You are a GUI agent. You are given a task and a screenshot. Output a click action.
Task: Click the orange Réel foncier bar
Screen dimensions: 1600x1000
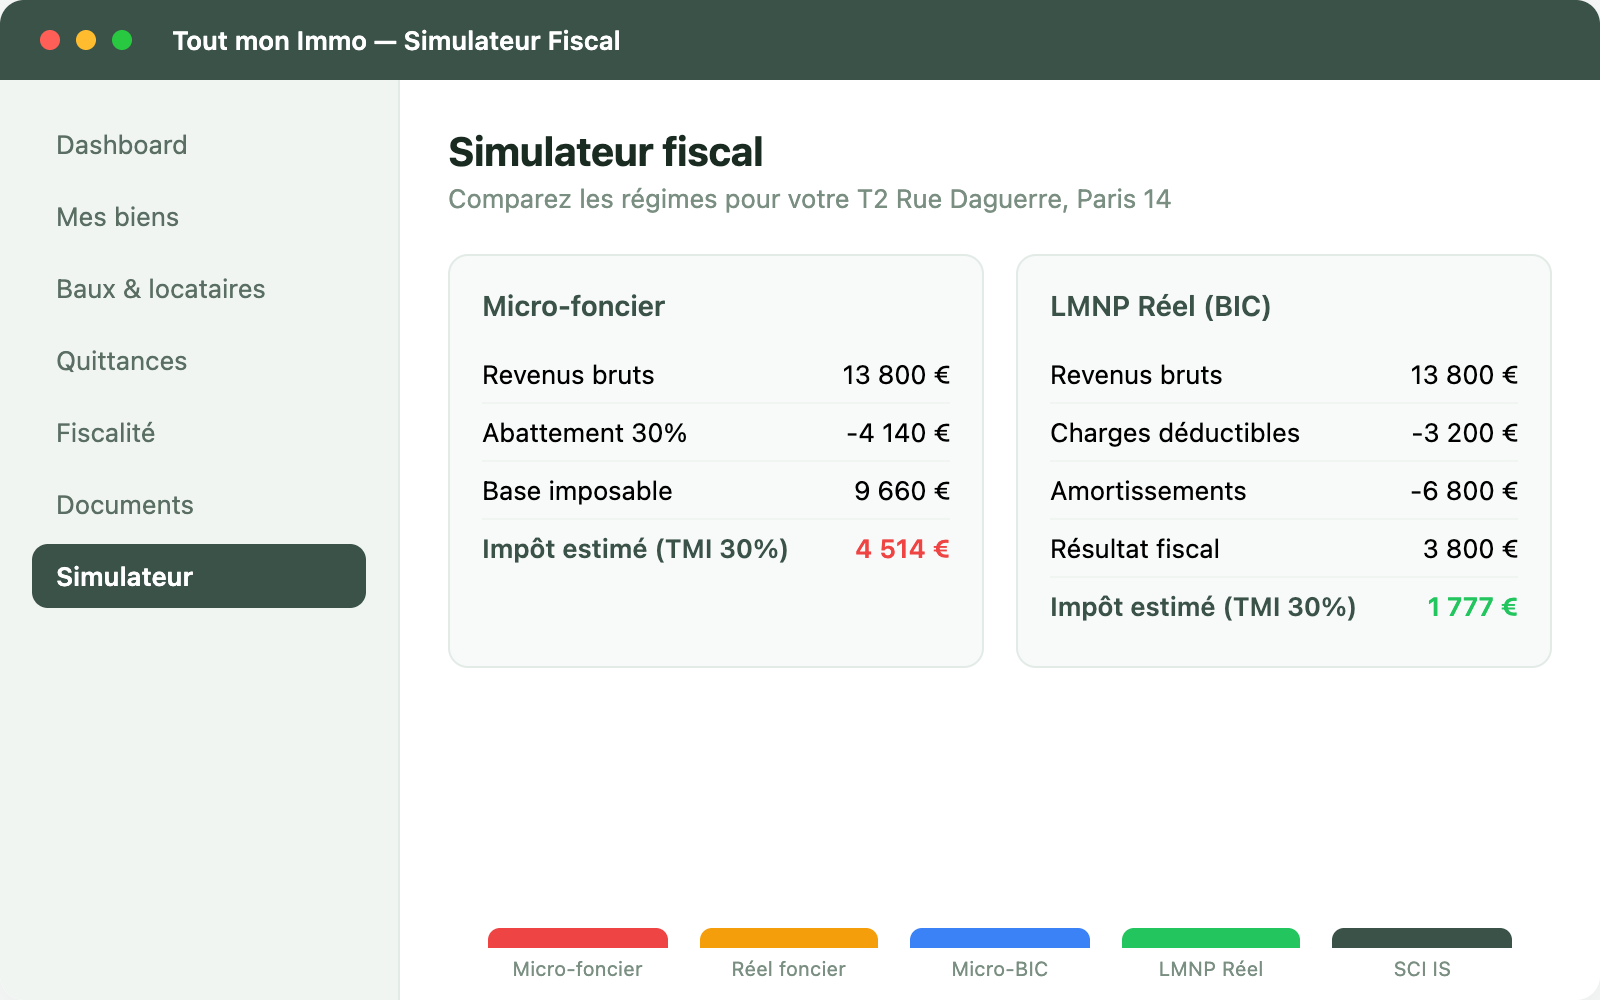pos(789,938)
